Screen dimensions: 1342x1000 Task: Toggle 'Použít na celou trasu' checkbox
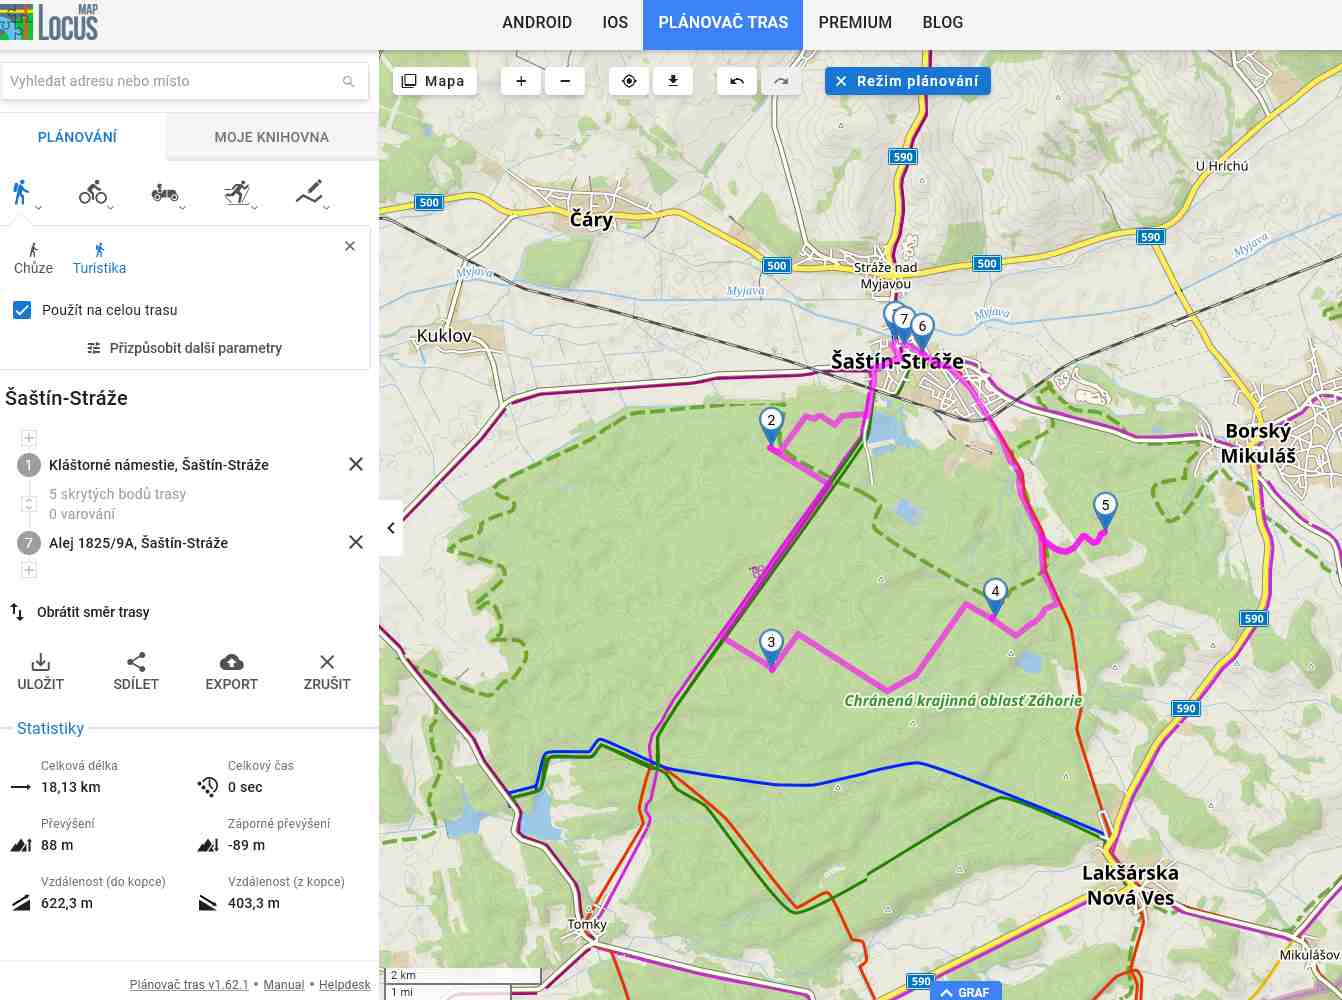pos(22,310)
